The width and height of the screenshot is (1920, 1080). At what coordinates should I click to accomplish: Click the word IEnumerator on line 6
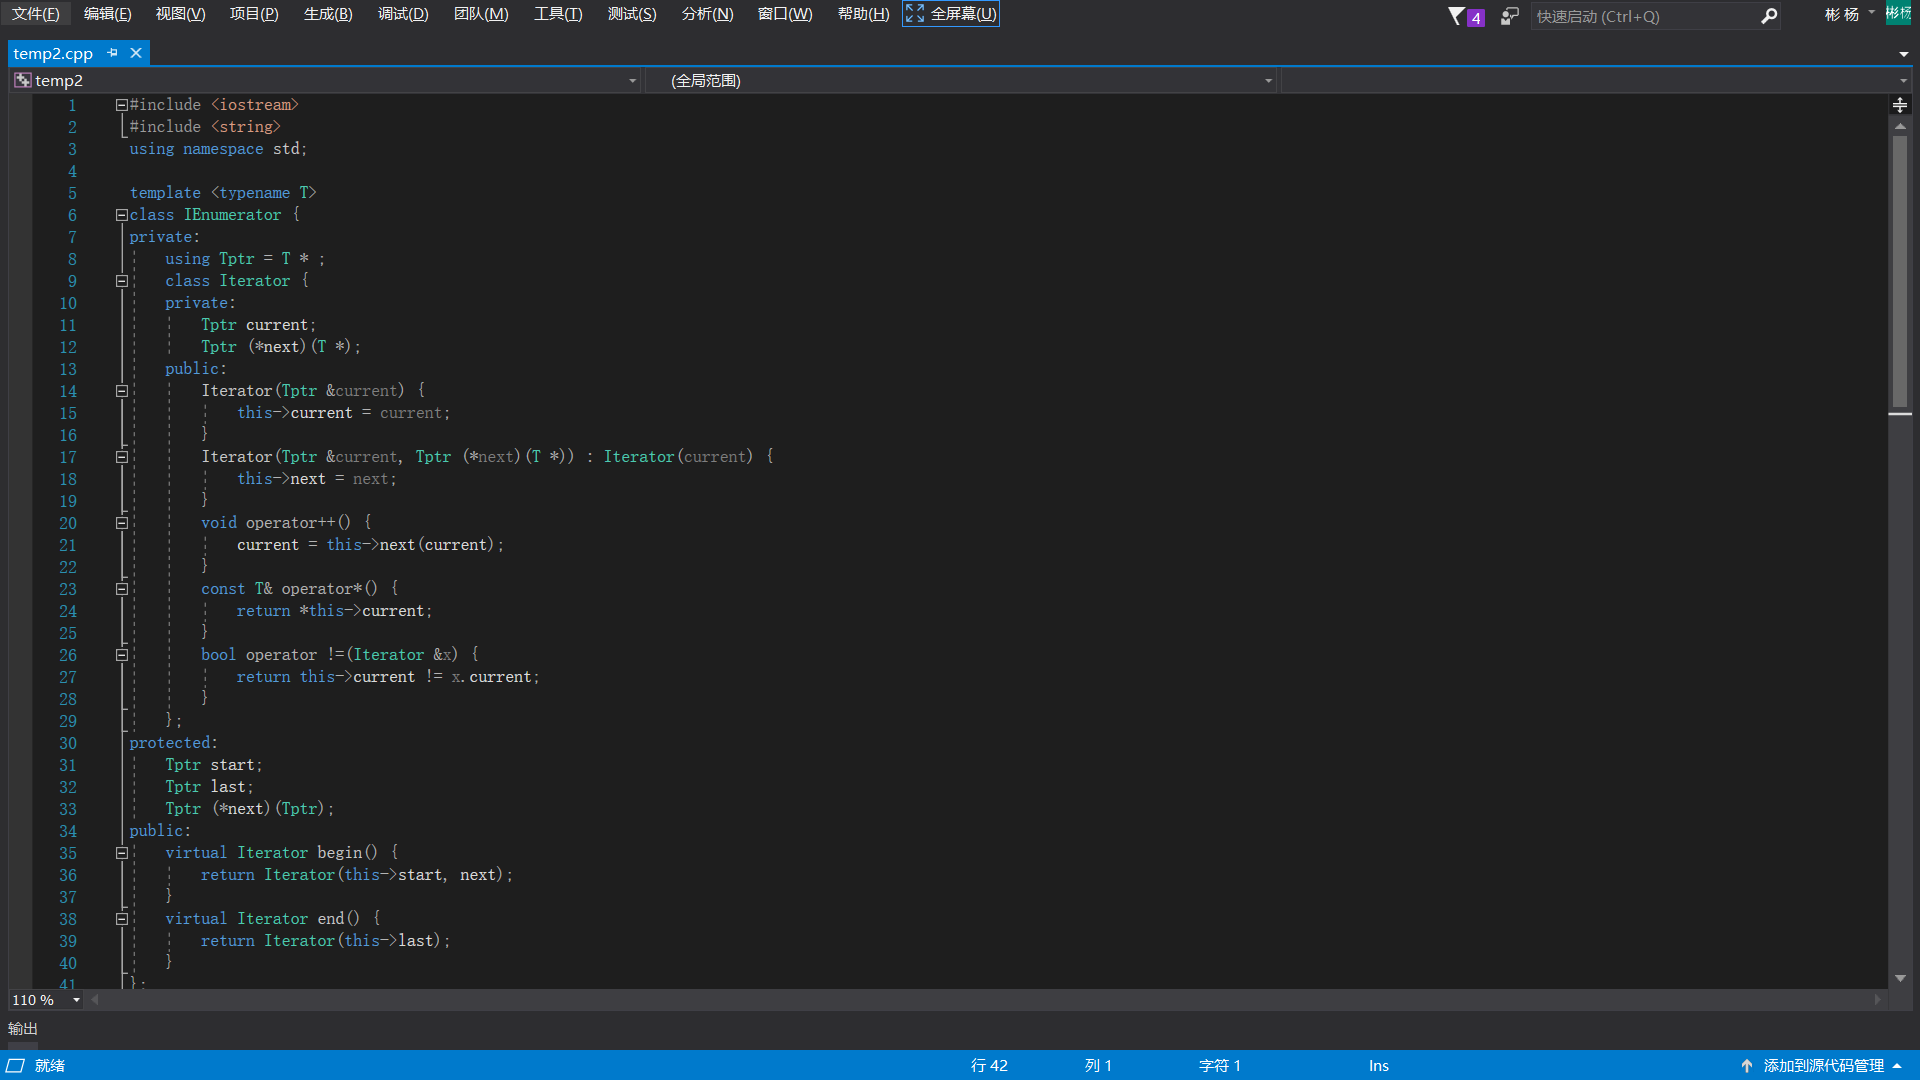232,215
